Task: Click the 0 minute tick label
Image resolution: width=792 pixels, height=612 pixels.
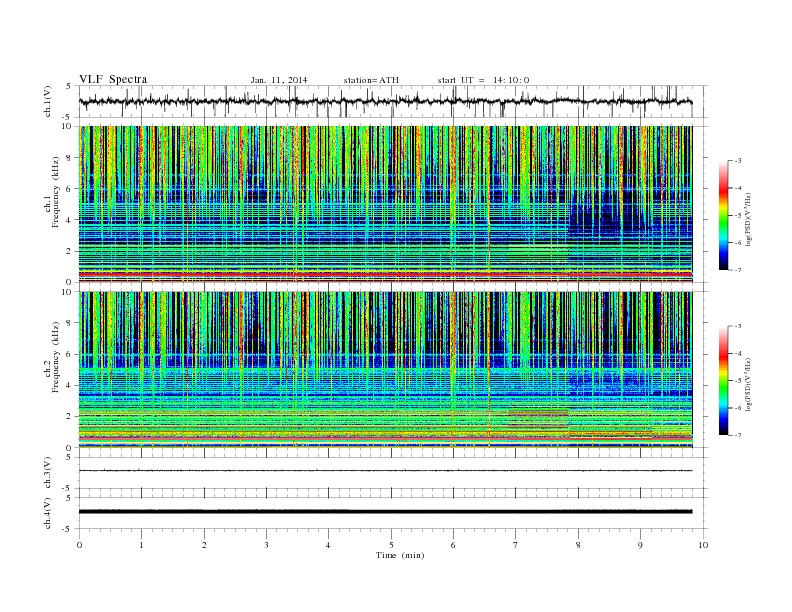Action: coord(79,545)
